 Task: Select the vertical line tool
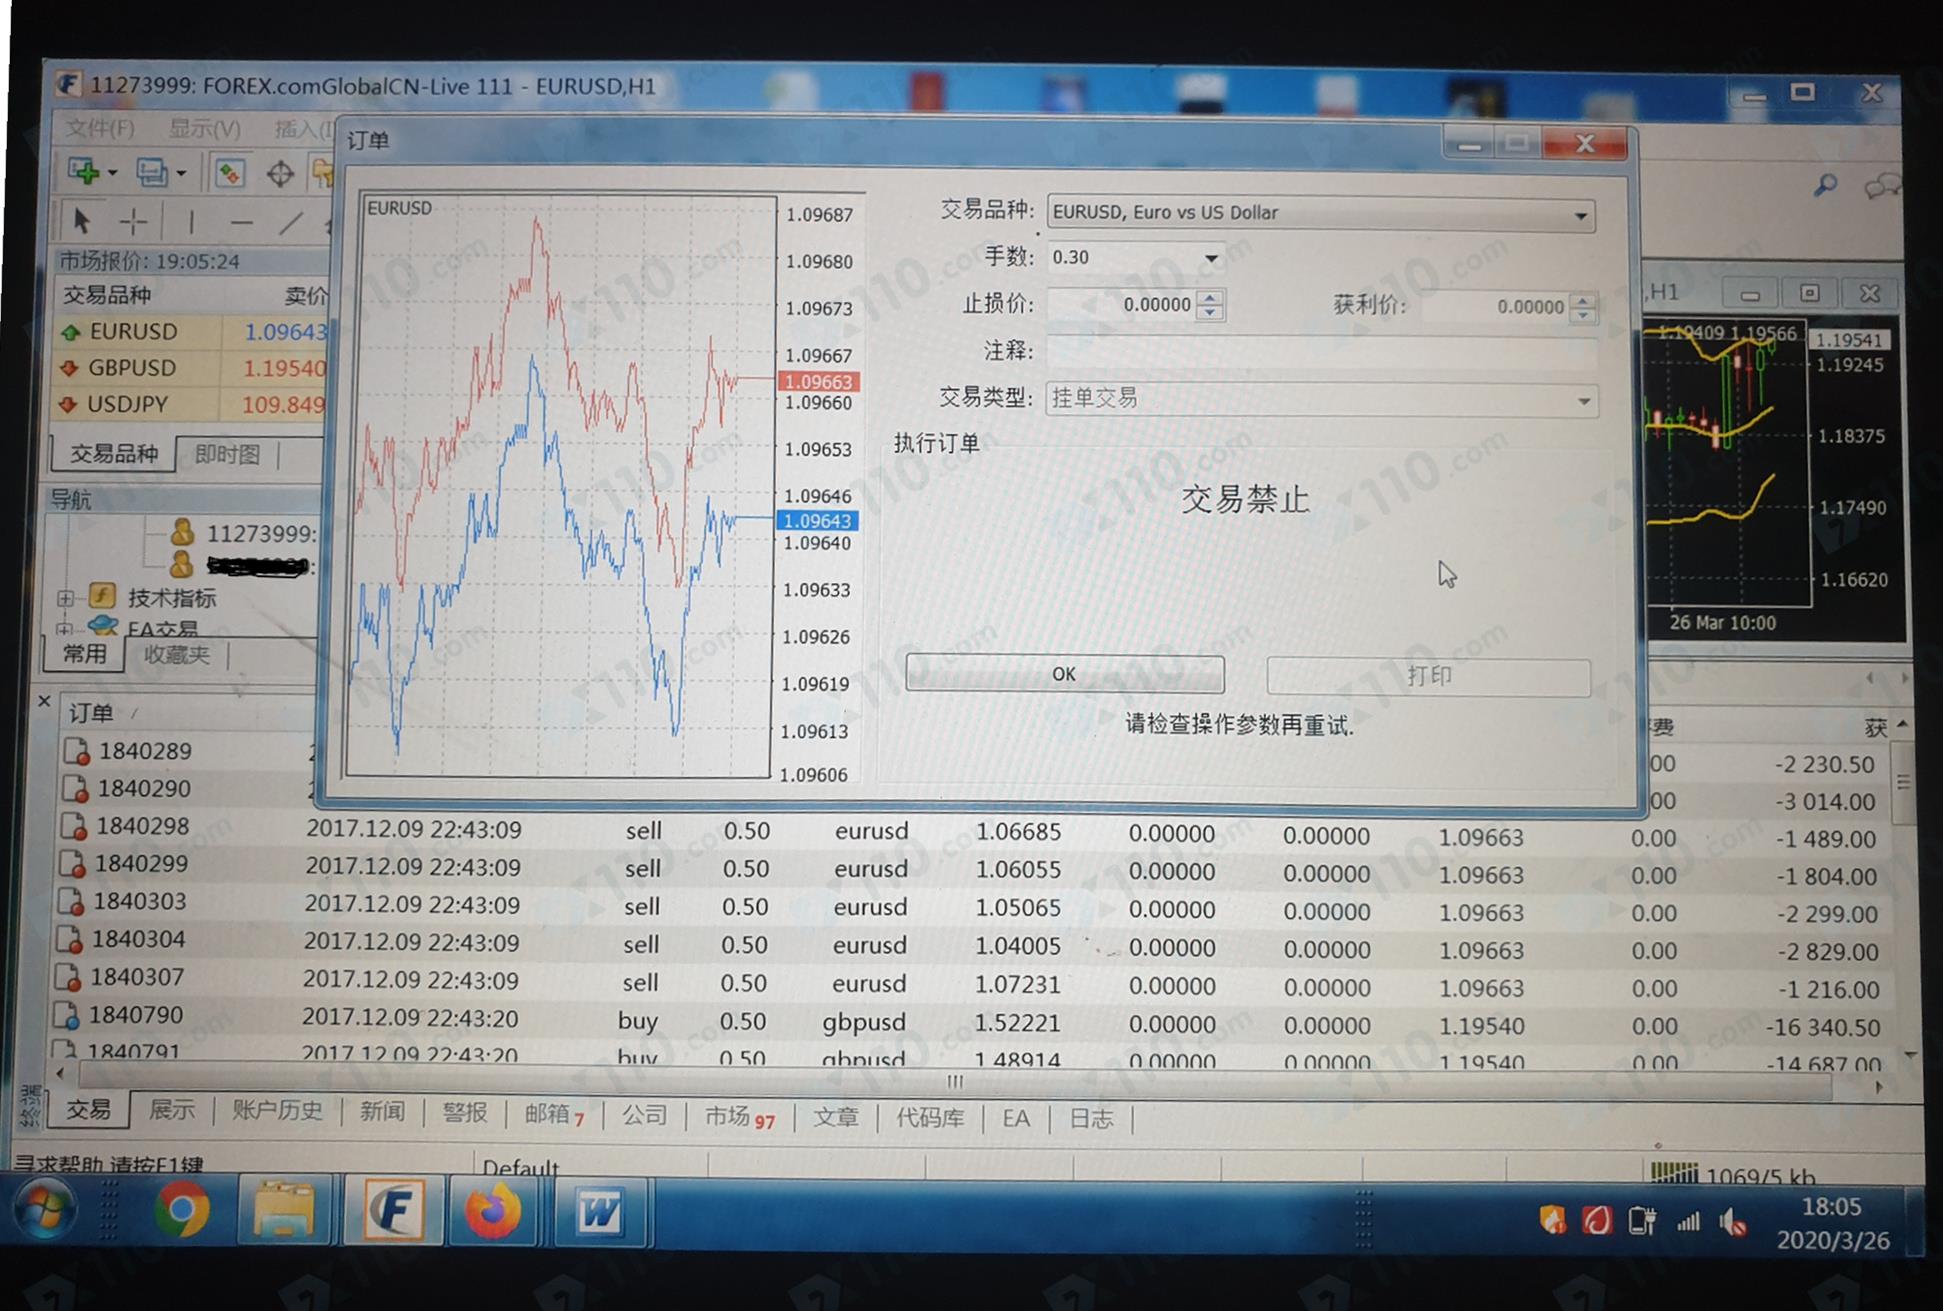(190, 222)
